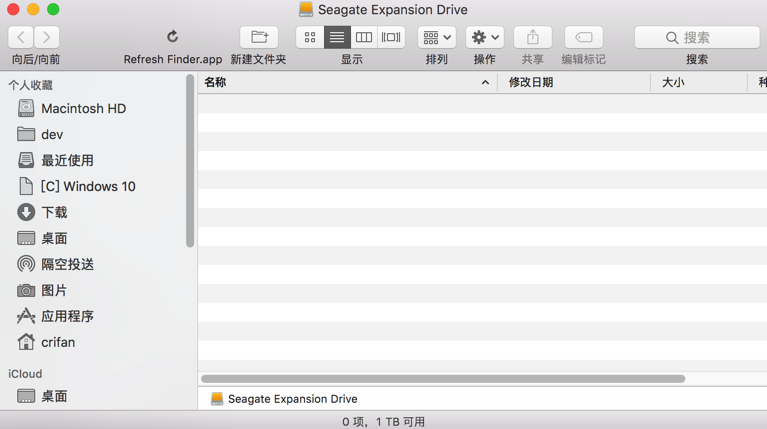The height and width of the screenshot is (429, 767).
Task: Open Macintosh HD in the sidebar
Action: [83, 109]
